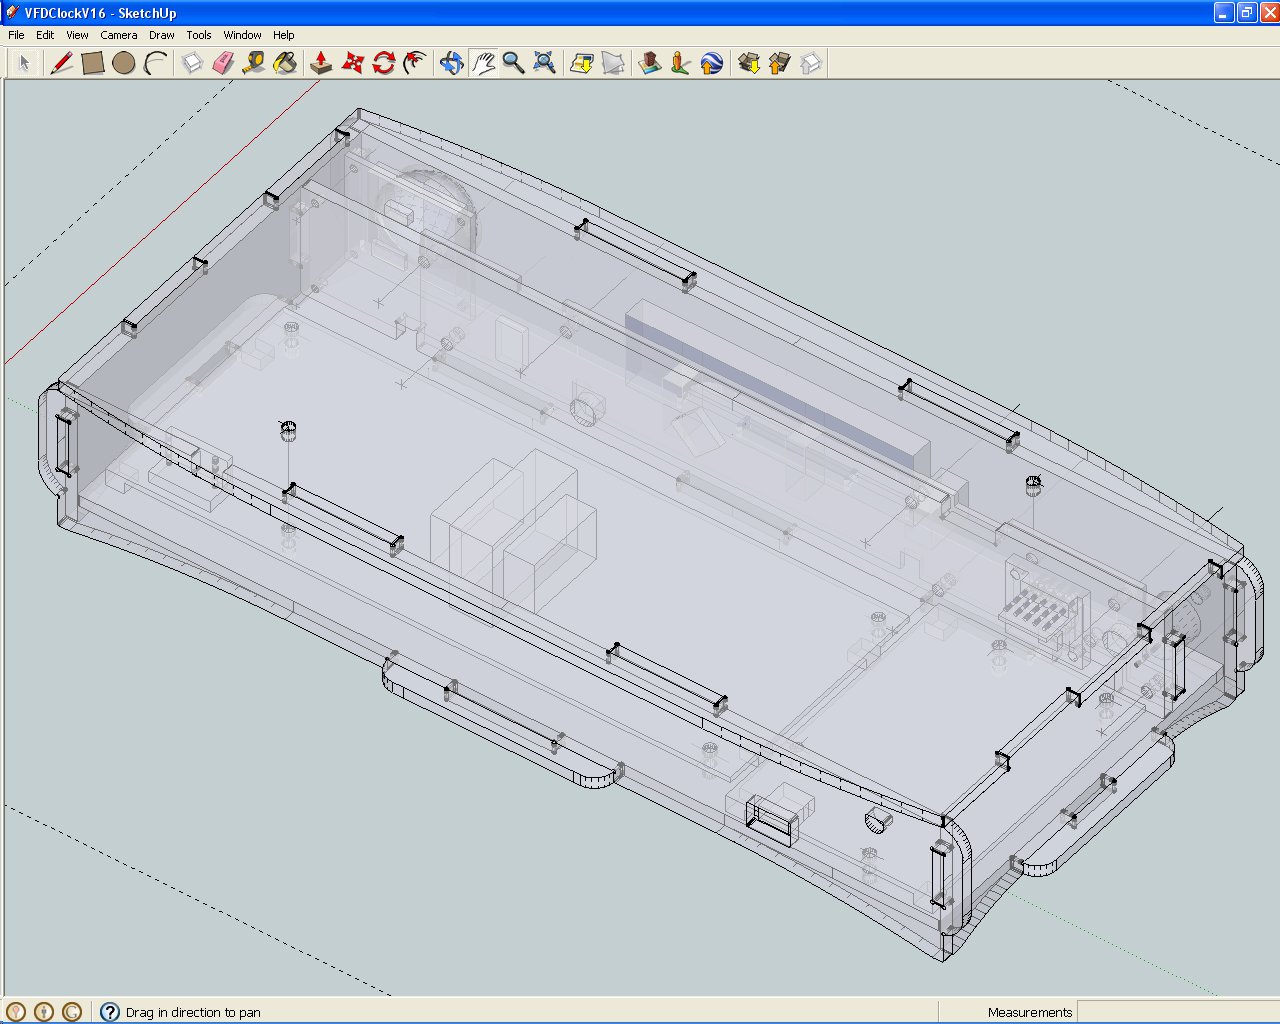Image resolution: width=1280 pixels, height=1024 pixels.
Task: Click the greyed Share Component icon
Action: 811,64
